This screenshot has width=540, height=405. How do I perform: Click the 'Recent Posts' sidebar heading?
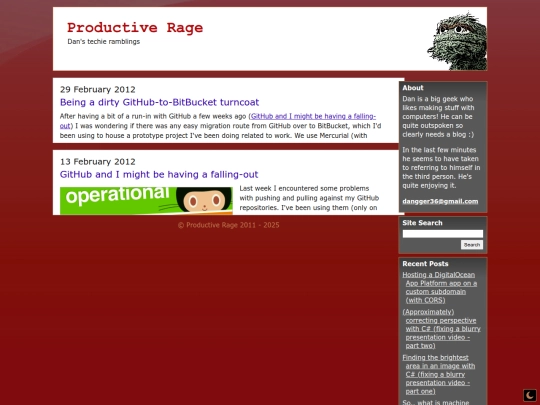(425, 264)
